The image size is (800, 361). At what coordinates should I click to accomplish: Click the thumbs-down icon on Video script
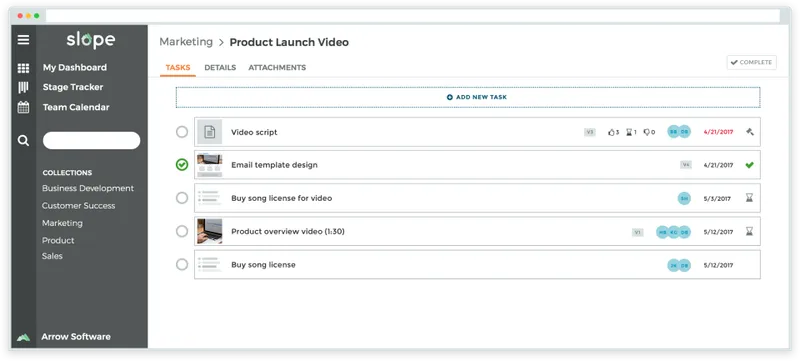pos(646,132)
